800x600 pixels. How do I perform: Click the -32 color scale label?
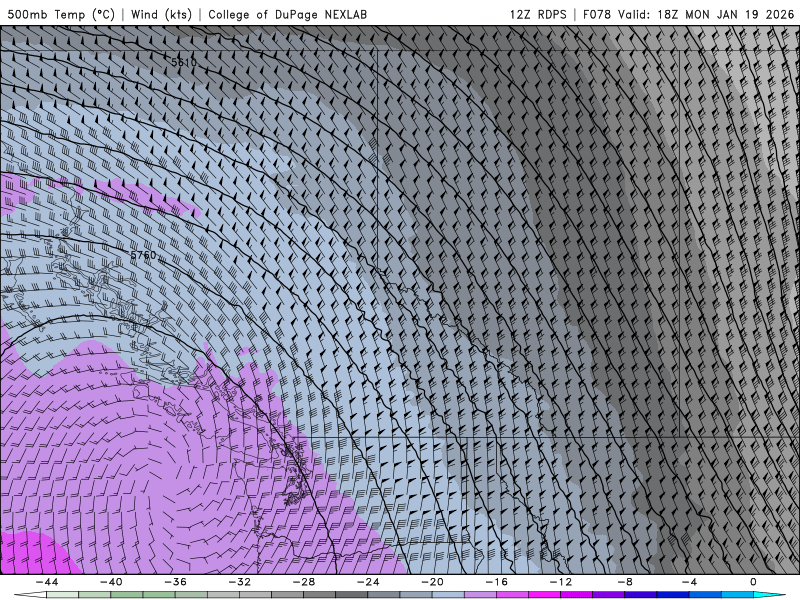pyautogui.click(x=240, y=582)
